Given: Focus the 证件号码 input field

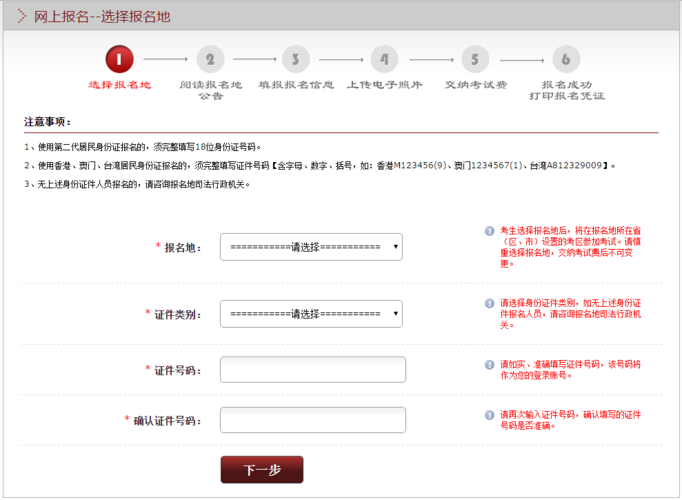Looking at the screenshot, I should click(313, 370).
